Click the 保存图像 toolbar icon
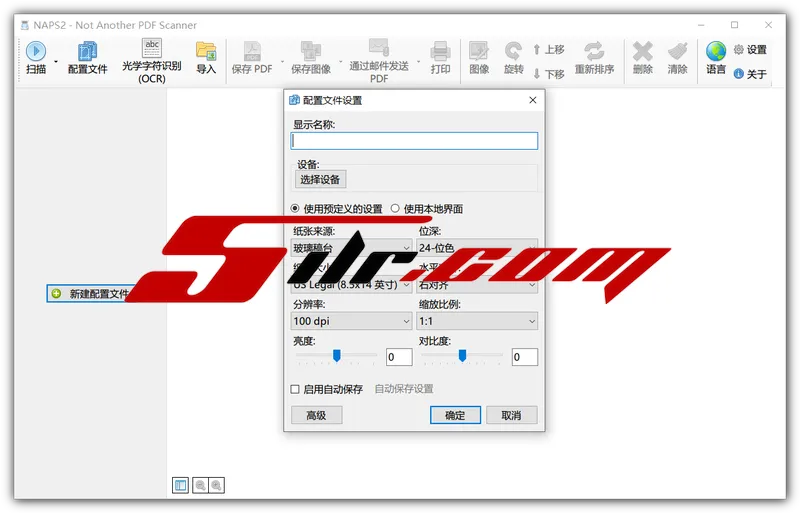Image resolution: width=800 pixels, height=513 pixels. click(x=311, y=58)
